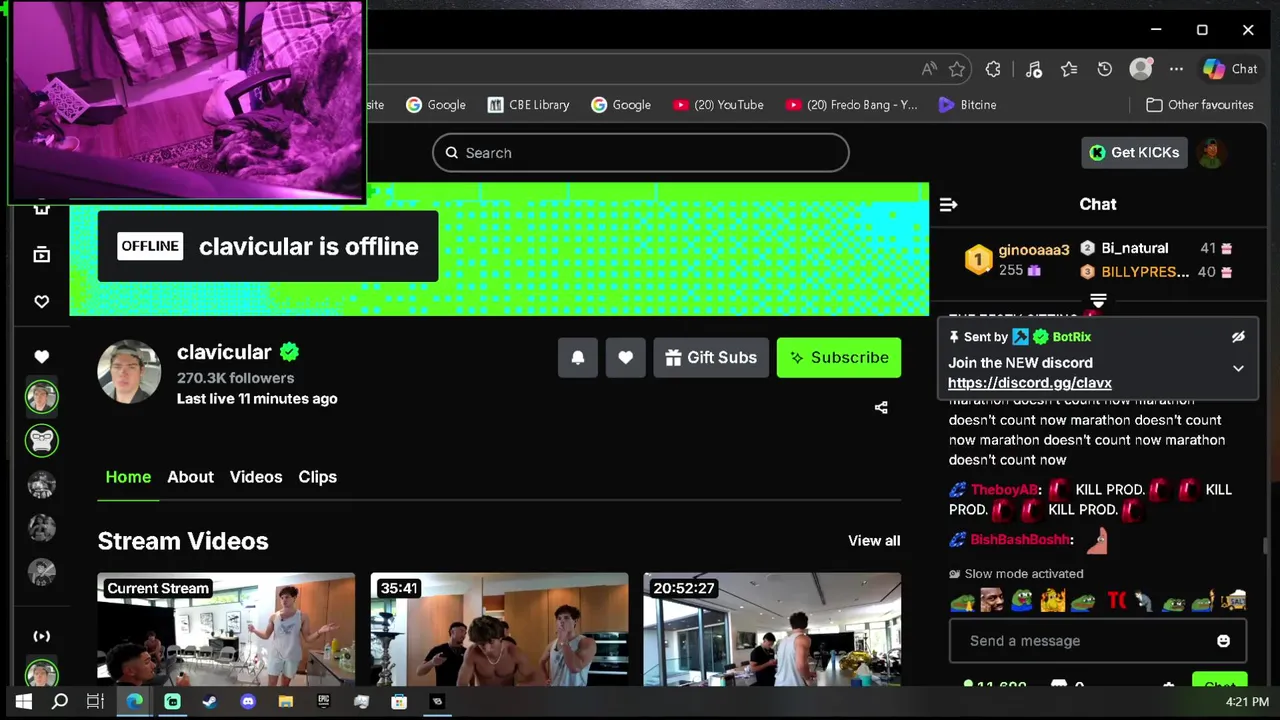
Task: Open Epic Games Launcher from taskbar
Action: click(323, 702)
